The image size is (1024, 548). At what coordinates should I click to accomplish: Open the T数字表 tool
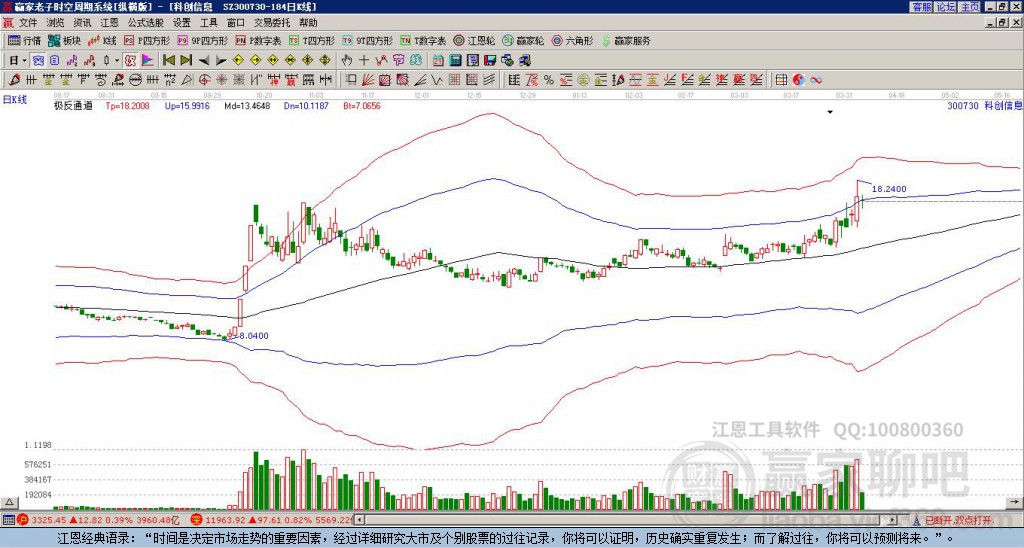(423, 40)
